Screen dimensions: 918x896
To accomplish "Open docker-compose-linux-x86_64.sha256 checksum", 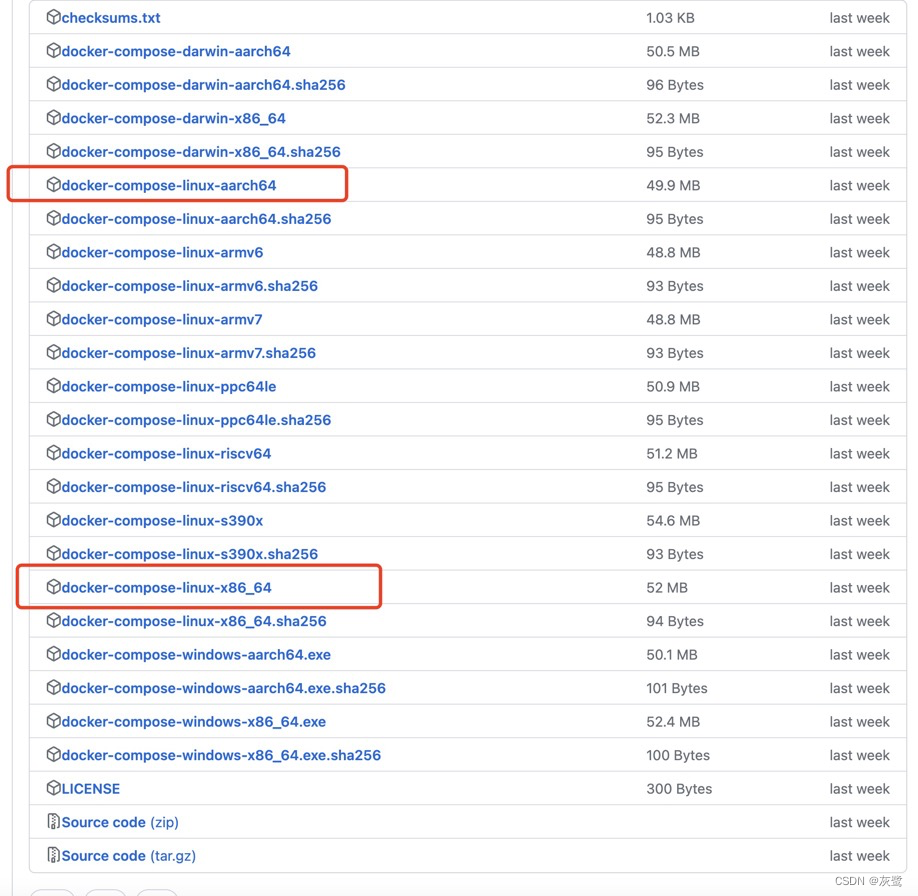I will pyautogui.click(x=194, y=621).
